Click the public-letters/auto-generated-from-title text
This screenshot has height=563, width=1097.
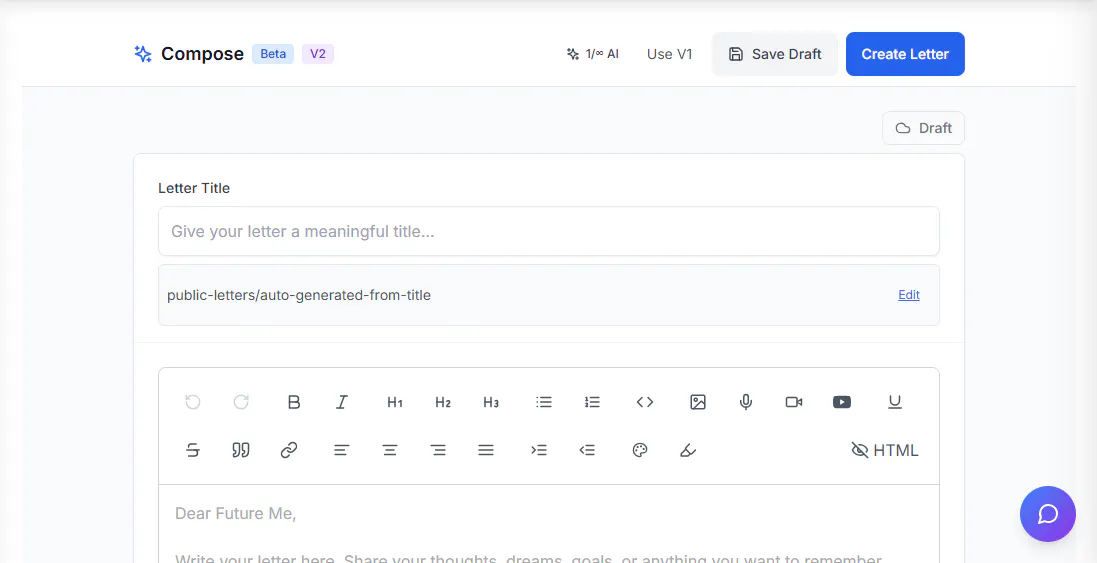click(299, 295)
